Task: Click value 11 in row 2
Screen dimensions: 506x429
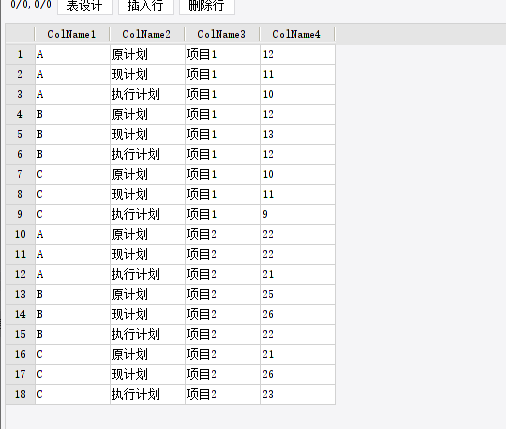Action: coord(298,74)
